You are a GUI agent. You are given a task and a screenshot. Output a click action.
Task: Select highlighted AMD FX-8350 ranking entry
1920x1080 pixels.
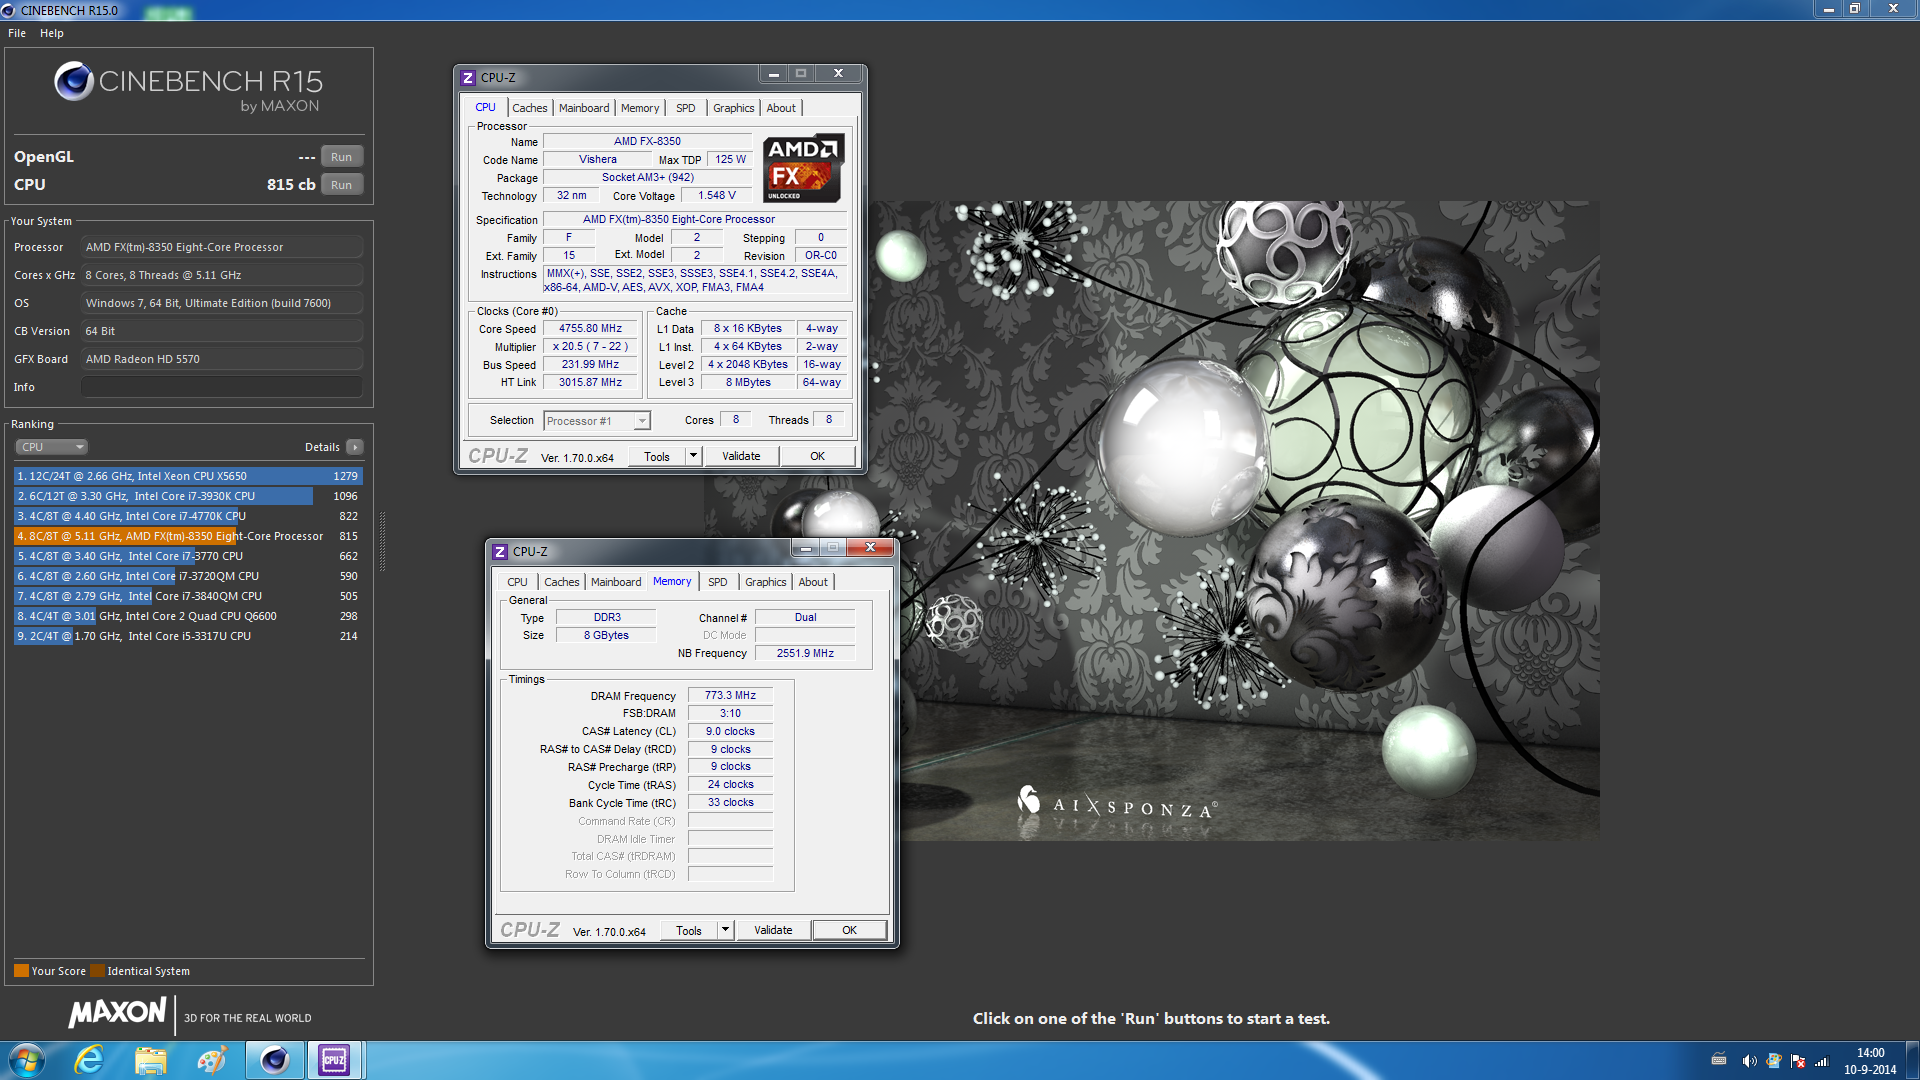click(188, 536)
